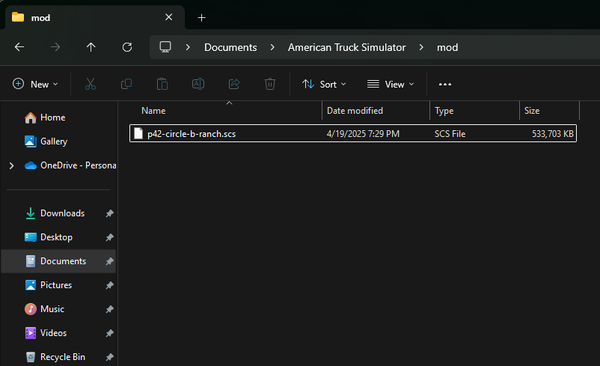This screenshot has height=366, width=600.
Task: Go to Documents in the breadcrumb
Action: (230, 47)
